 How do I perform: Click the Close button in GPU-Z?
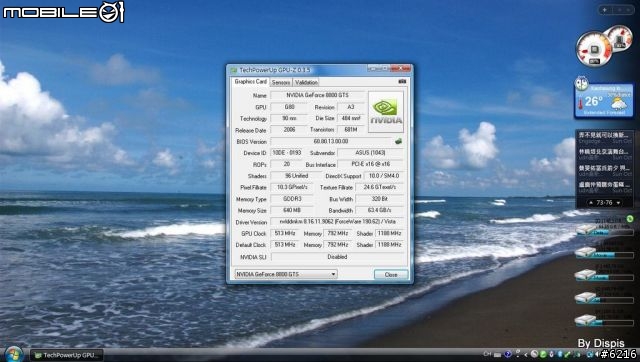(x=391, y=275)
